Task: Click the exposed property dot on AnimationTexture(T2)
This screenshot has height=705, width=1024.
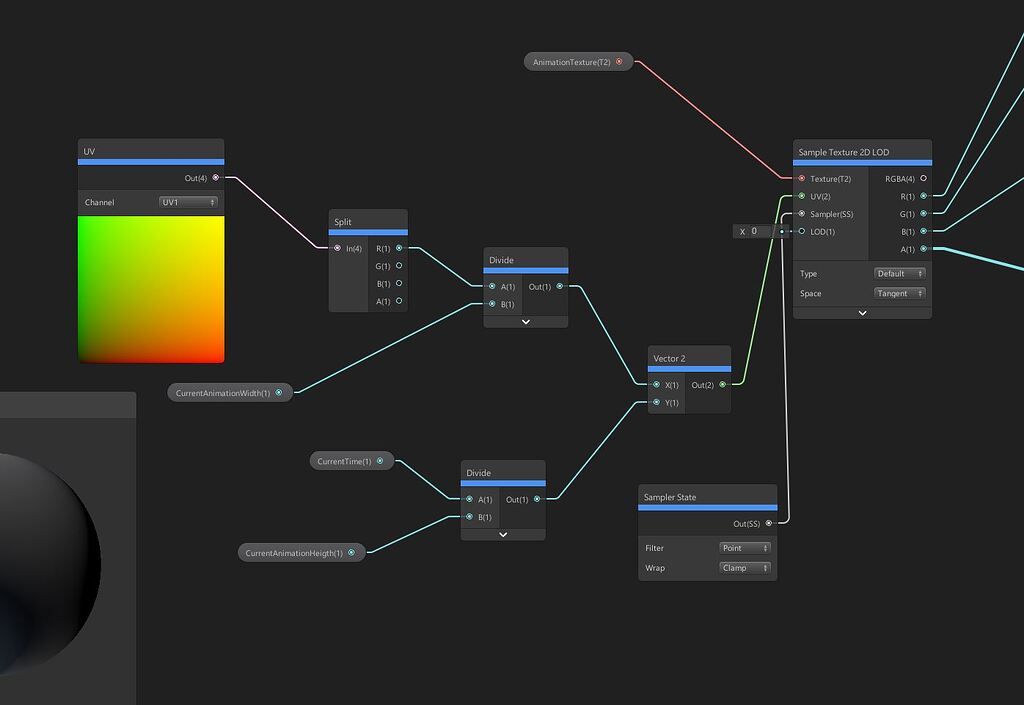Action: coord(618,60)
